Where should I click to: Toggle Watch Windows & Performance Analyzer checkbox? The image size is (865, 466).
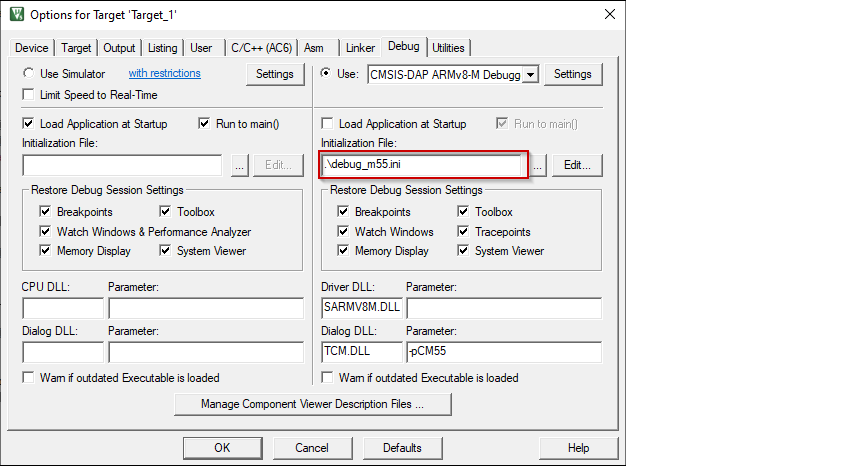tap(45, 232)
